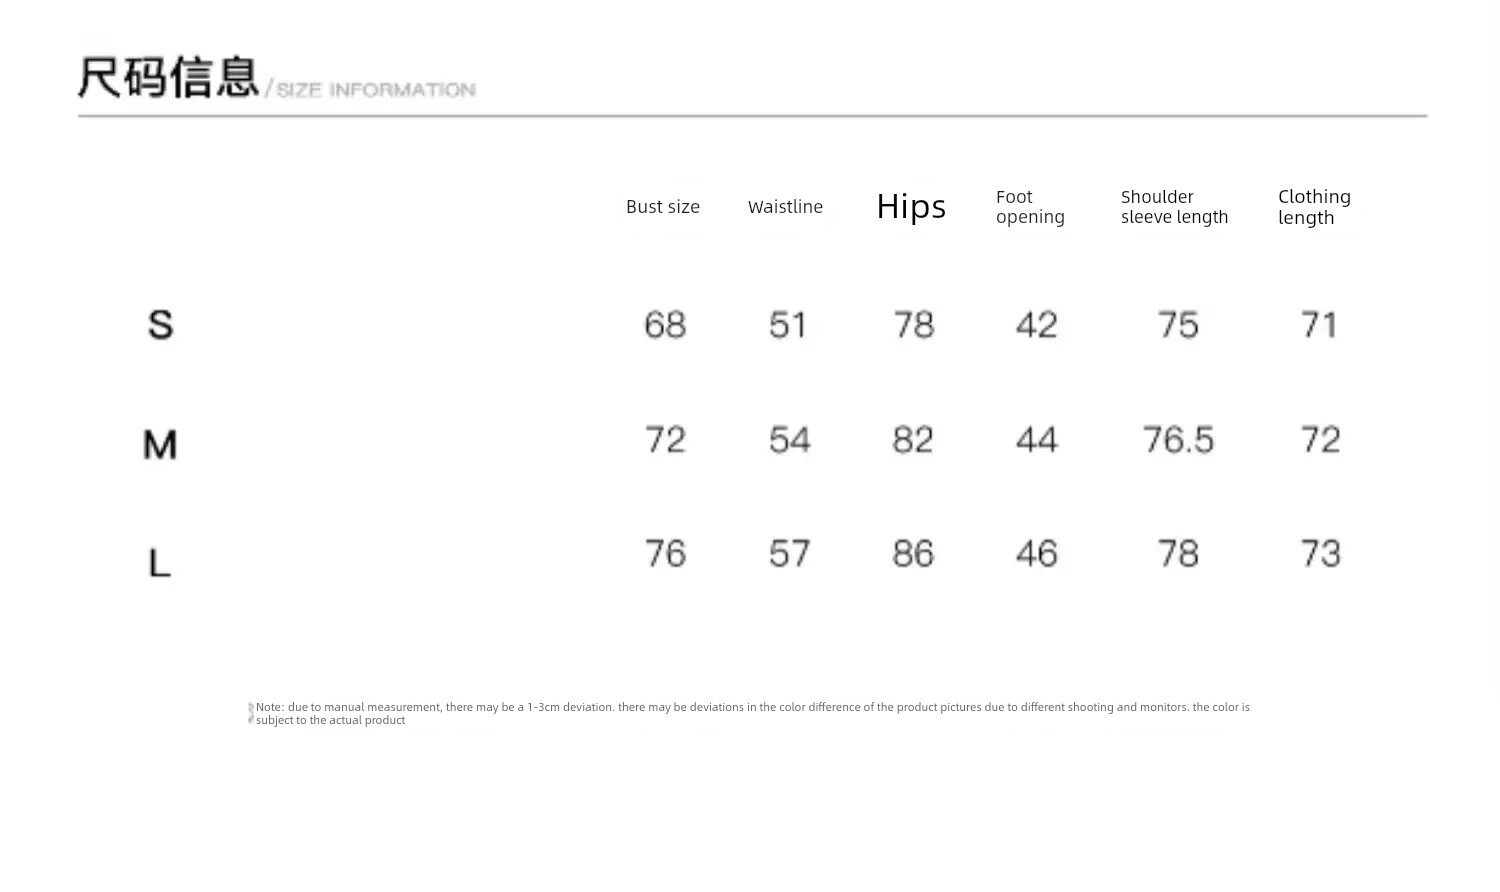Click the size L clothing length value 73
Viewport: 1500px width, 892px height.
[1320, 554]
